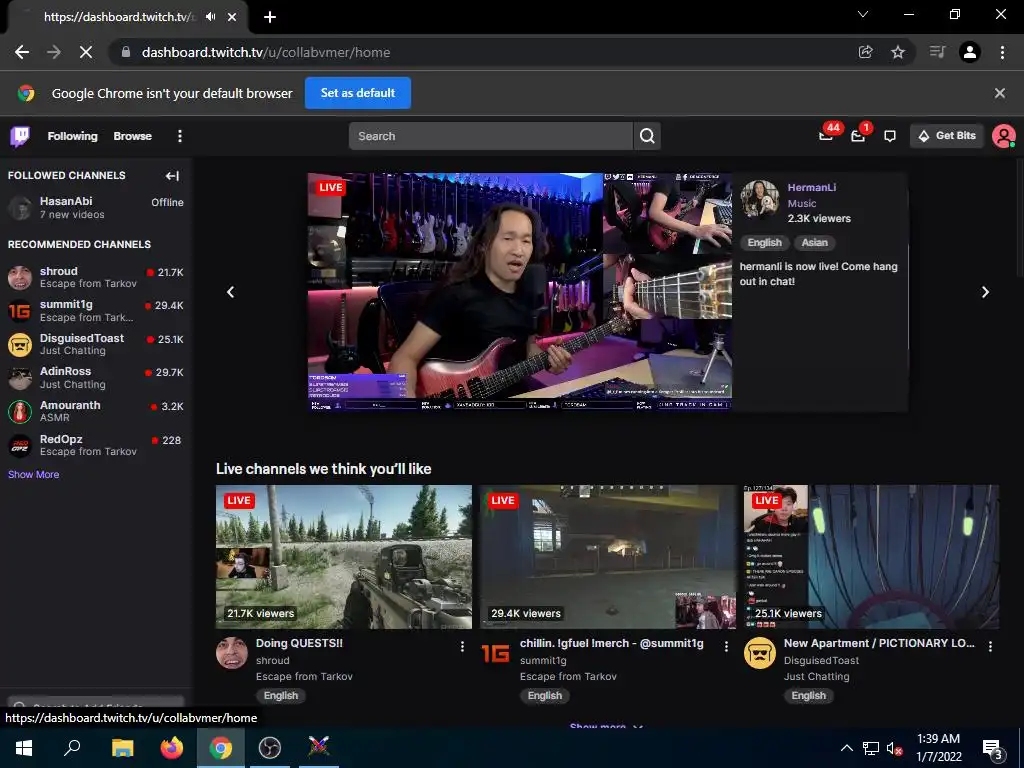
Task: Go to previous featured stream carousel arrow
Action: (231, 292)
